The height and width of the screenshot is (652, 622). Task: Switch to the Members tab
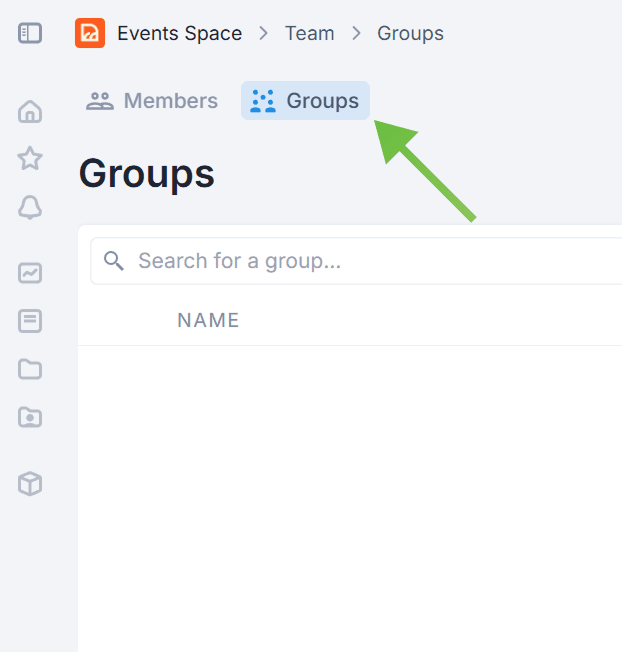tap(152, 101)
